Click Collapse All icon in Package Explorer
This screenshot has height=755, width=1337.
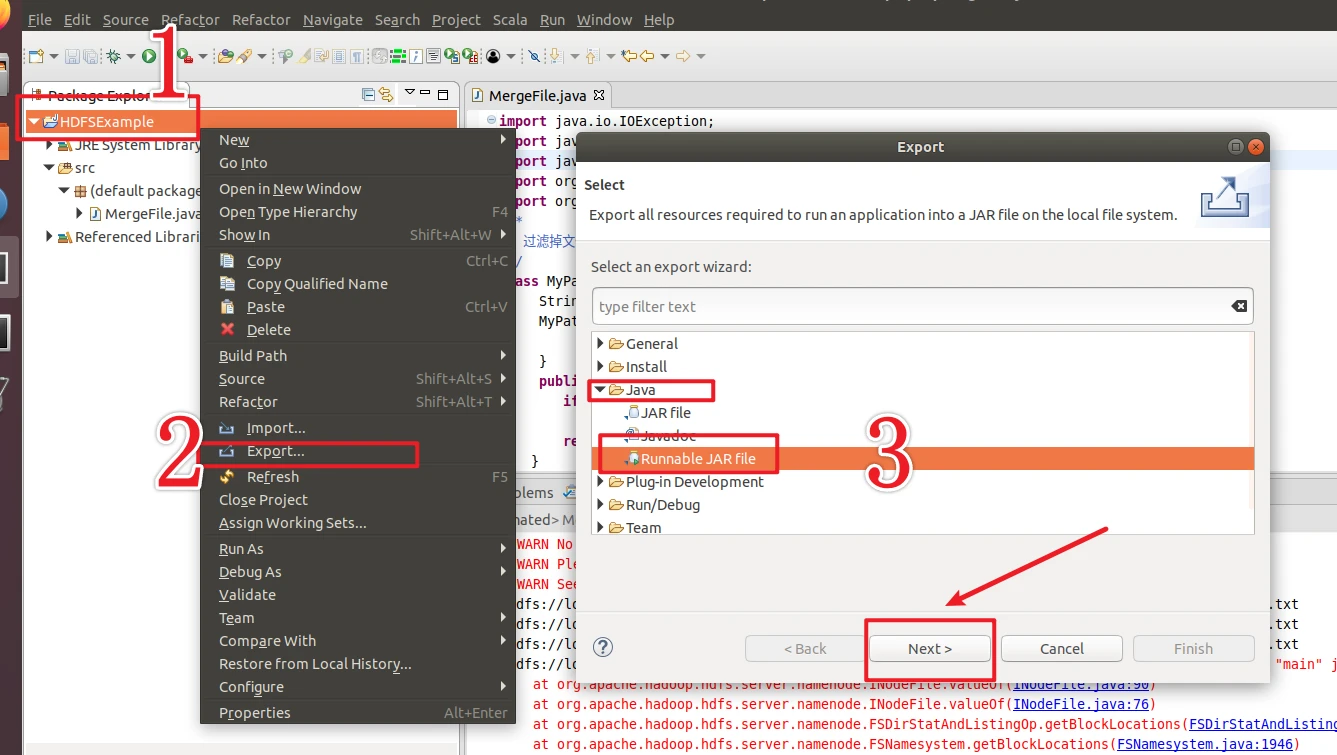click(369, 95)
